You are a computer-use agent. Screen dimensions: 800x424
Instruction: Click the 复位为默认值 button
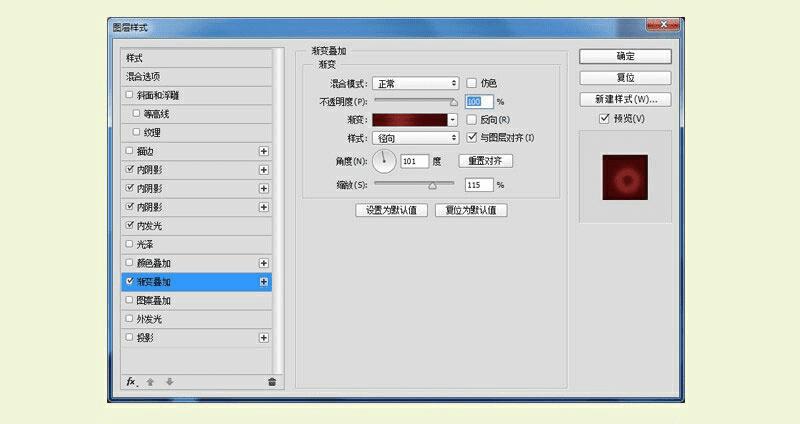[471, 210]
